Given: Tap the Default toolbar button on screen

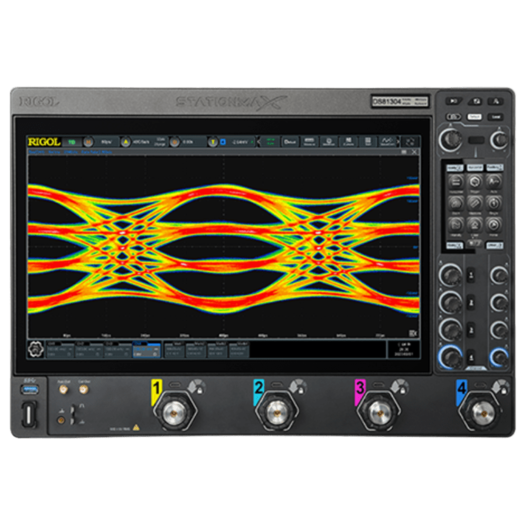Looking at the screenshot, I should point(289,142).
